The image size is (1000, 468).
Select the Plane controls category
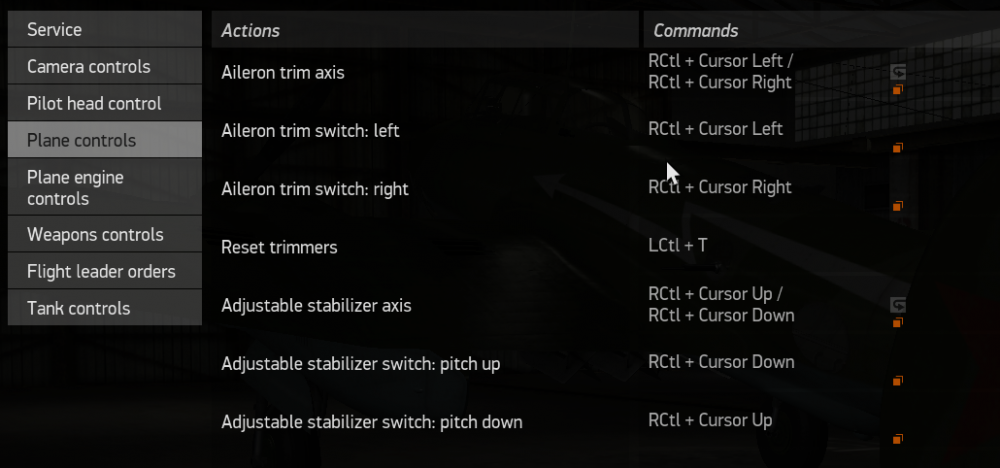tap(104, 141)
